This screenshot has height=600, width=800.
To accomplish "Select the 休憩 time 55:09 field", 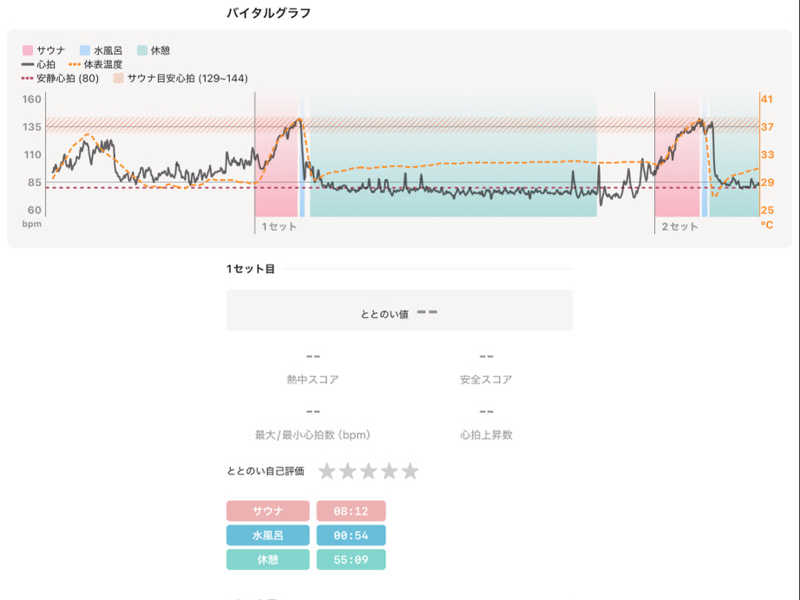I will pos(351,560).
